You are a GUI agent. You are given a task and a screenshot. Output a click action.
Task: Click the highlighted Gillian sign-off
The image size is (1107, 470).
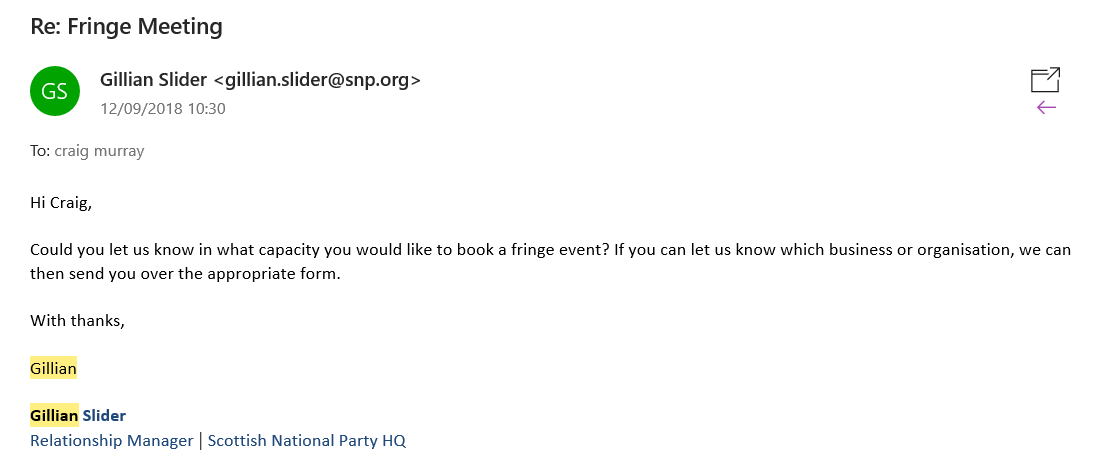click(x=53, y=368)
